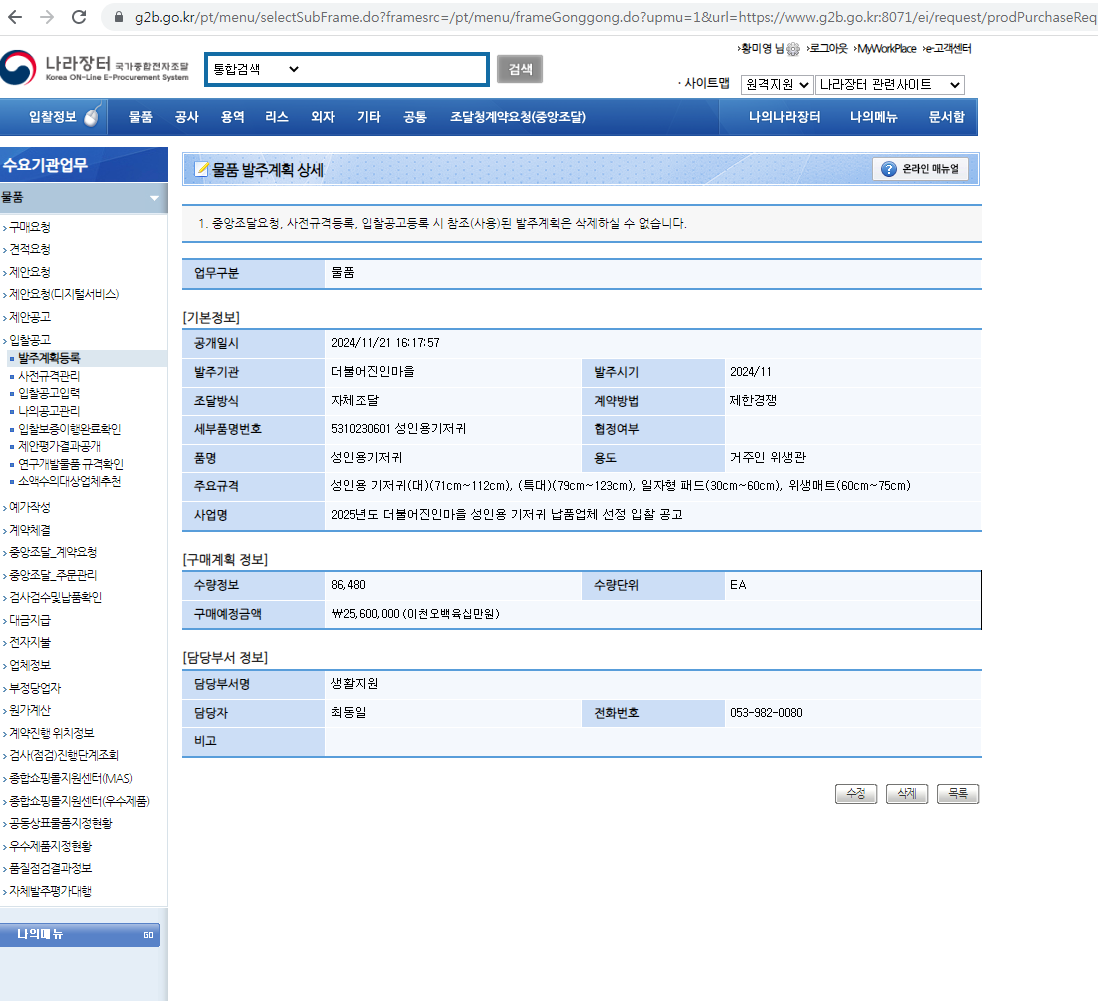The height and width of the screenshot is (1001, 1098).
Task: Open the 리스 top menu
Action: coord(277,117)
